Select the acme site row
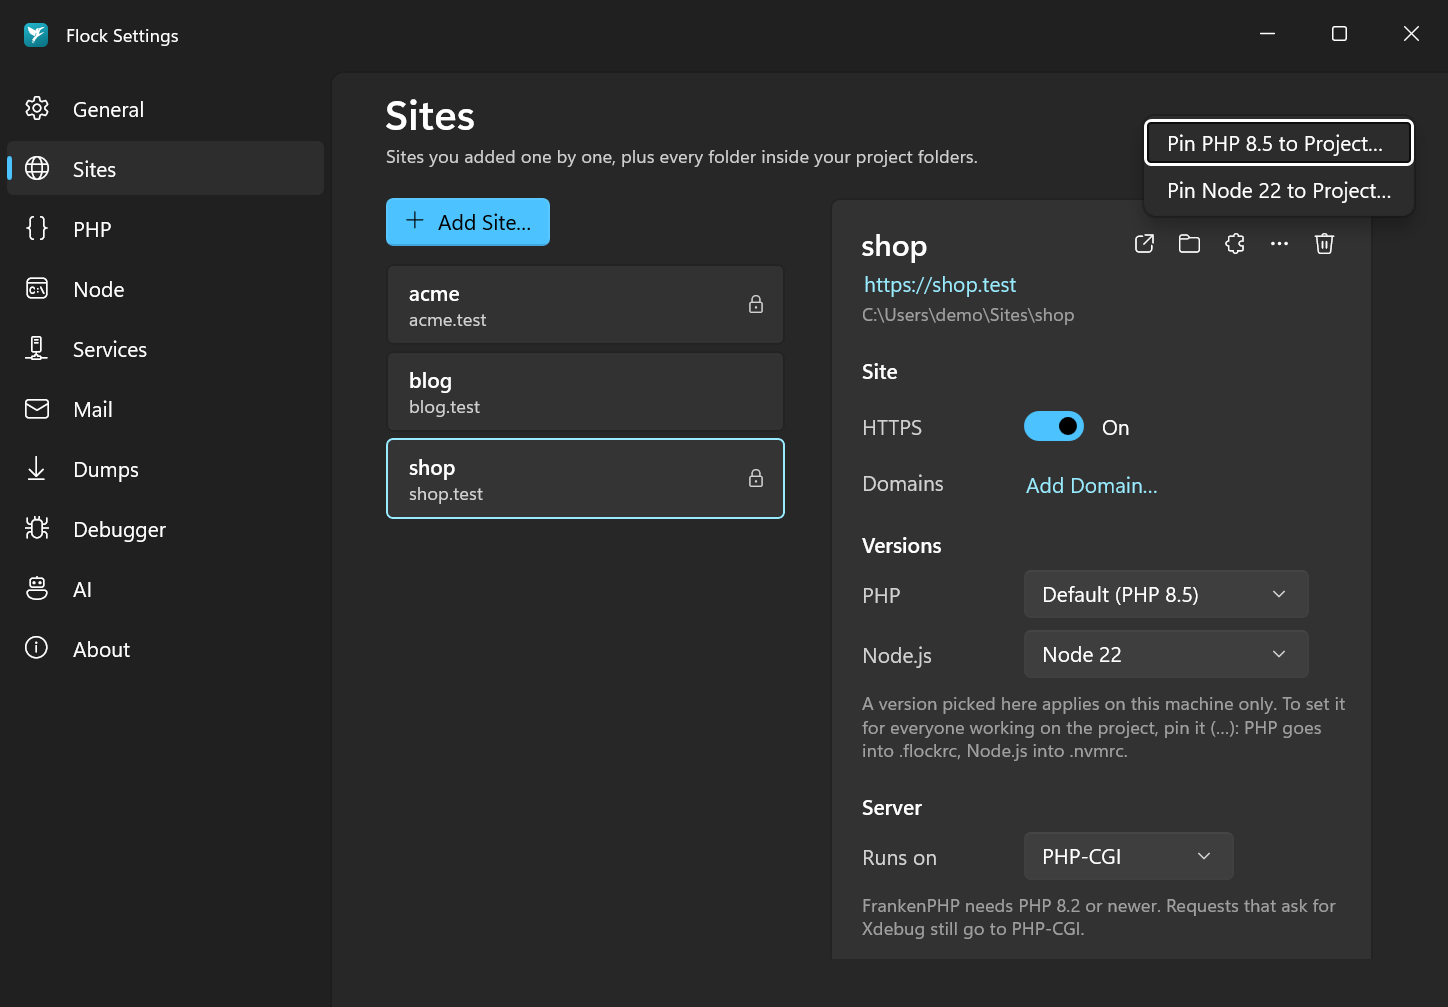The height and width of the screenshot is (1007, 1448). [x=585, y=305]
